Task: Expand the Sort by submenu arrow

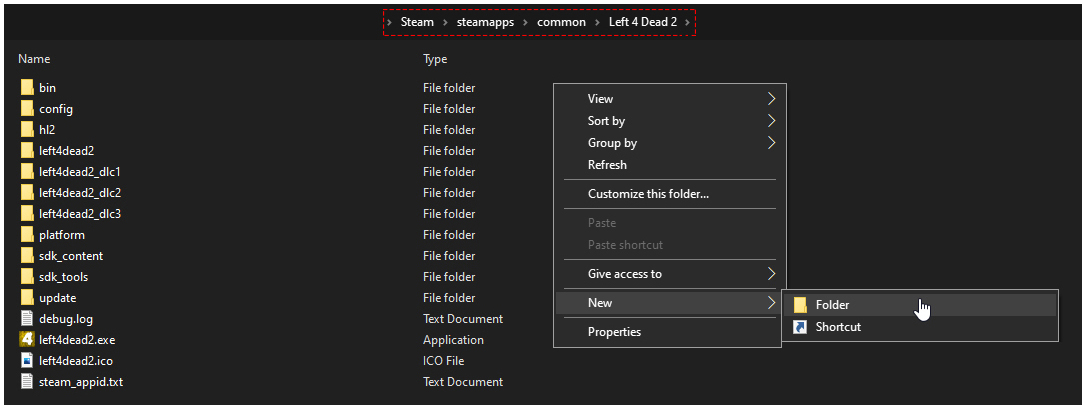Action: (x=771, y=121)
